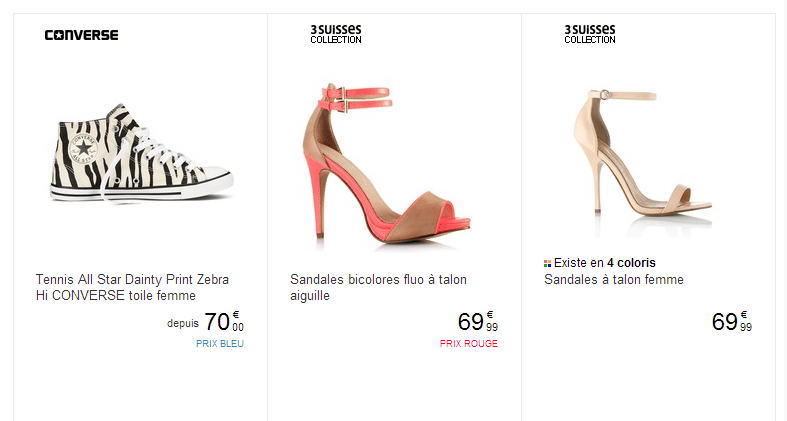787x421 pixels.
Task: Click the 'PRIX BLEU' label
Action: click(x=220, y=344)
